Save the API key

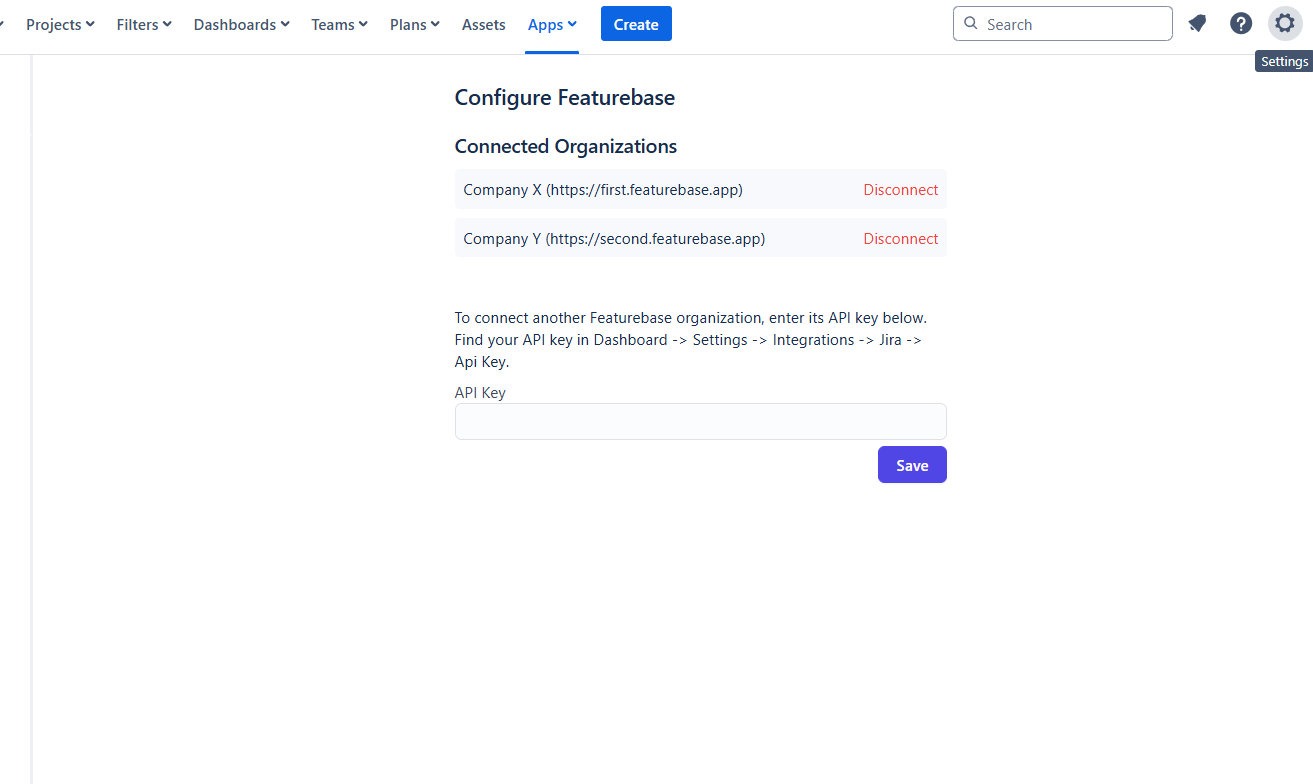tap(912, 465)
